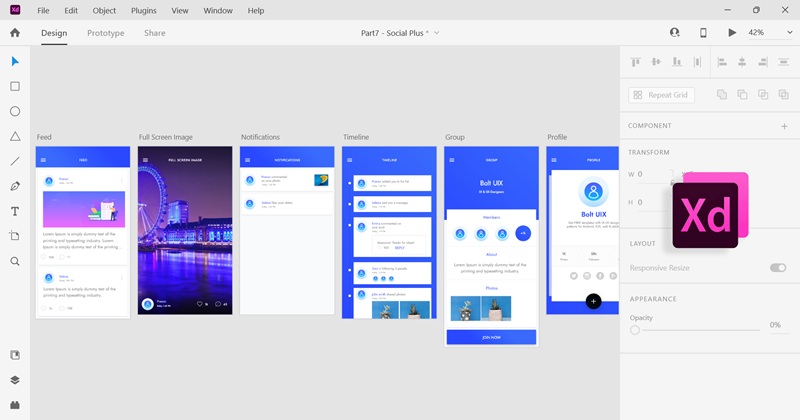
Task: Select the Rectangle tool
Action: 15,86
